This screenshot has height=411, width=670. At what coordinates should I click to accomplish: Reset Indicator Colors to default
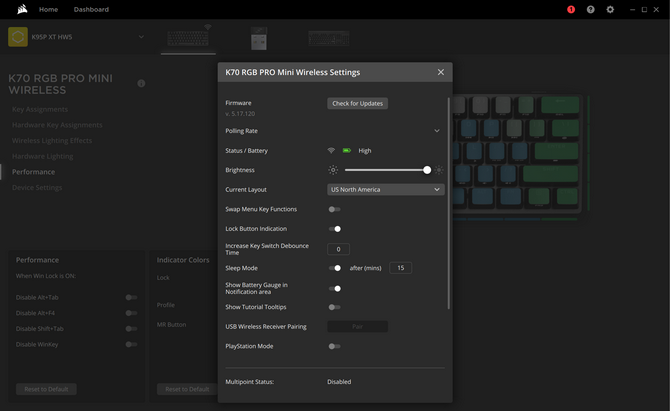tap(187, 389)
